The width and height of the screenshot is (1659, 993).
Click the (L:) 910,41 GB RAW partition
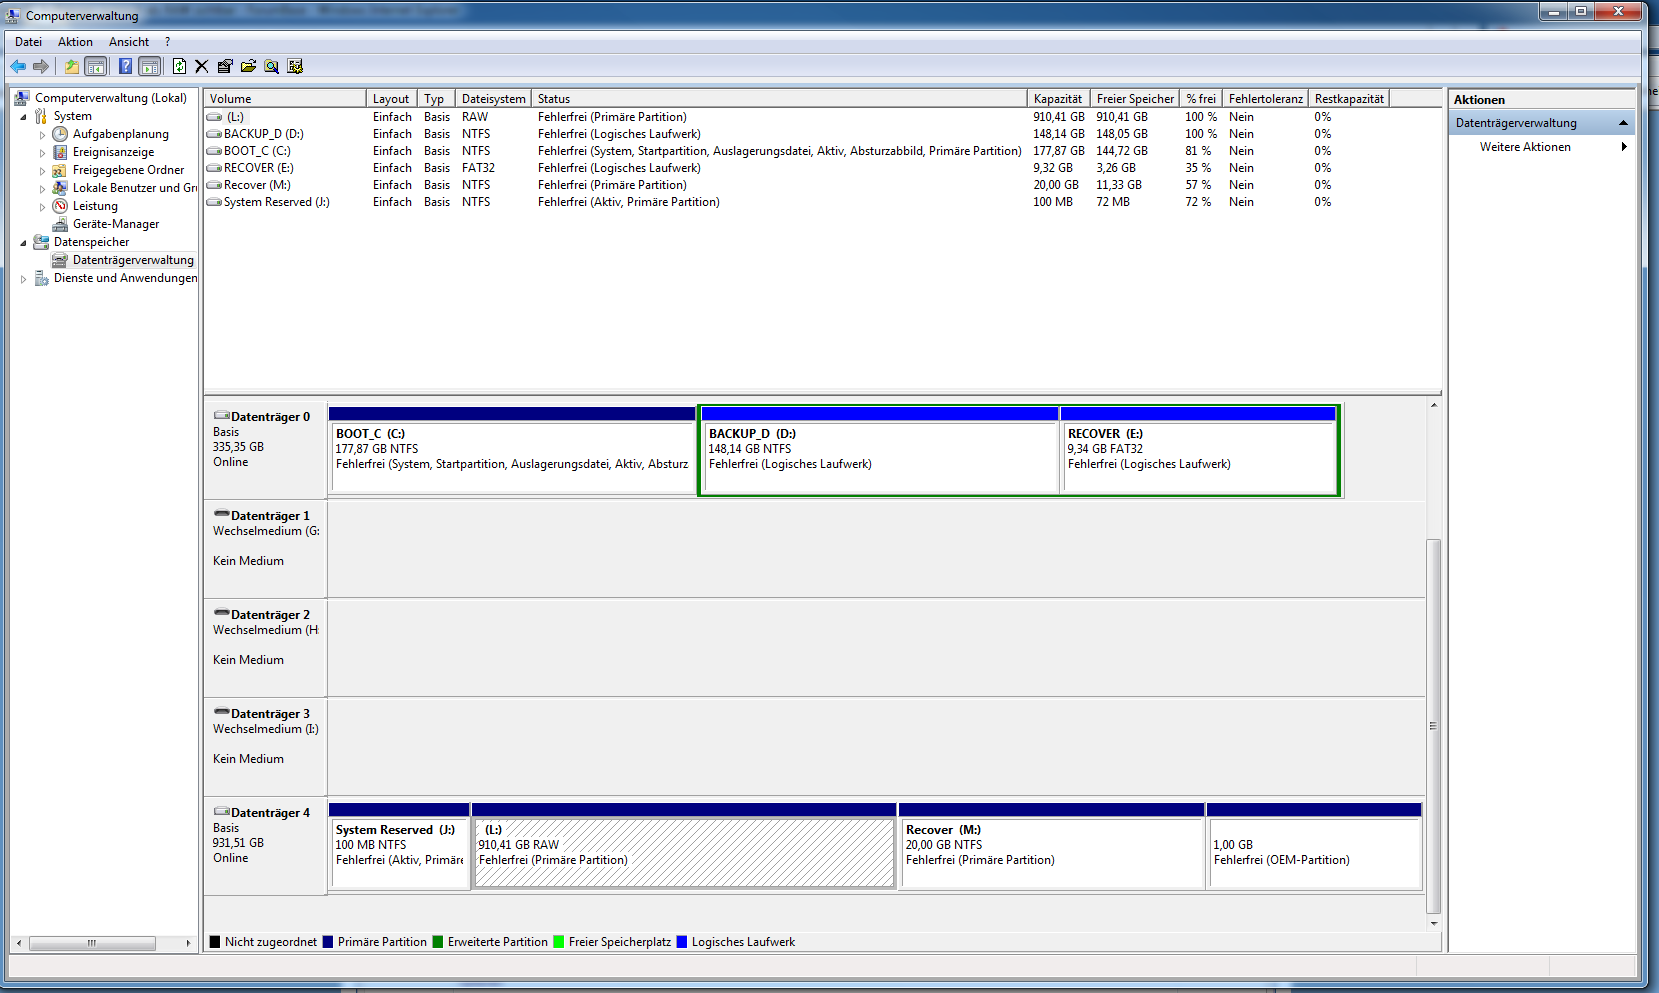point(684,846)
